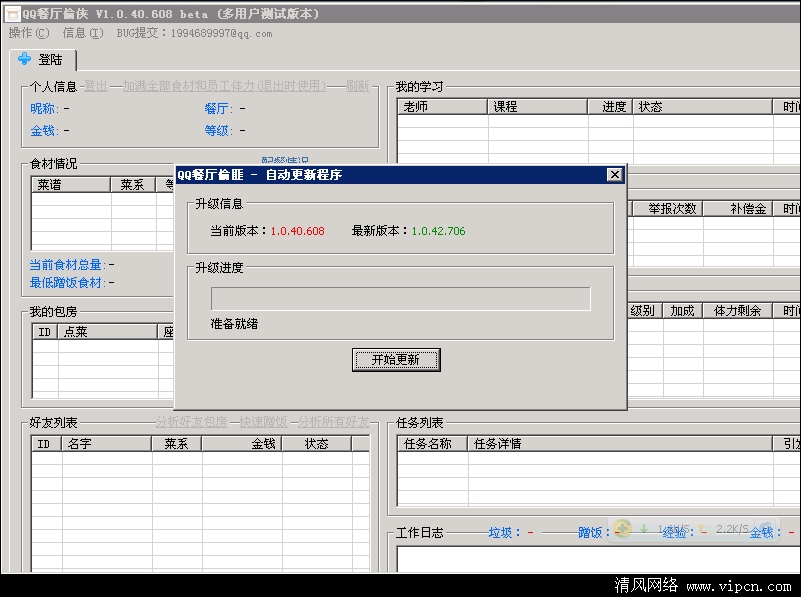
Task: Click the BUG提交 email address text
Action: [x=221, y=34]
